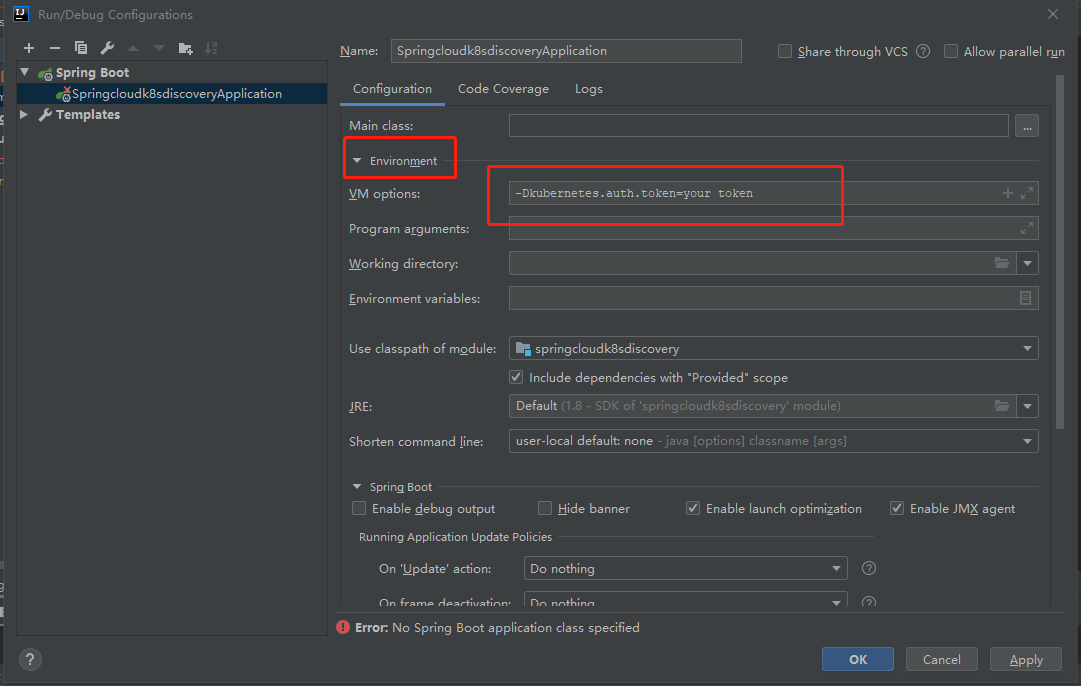The height and width of the screenshot is (686, 1081).
Task: Expand the Templates tree node
Action: click(24, 114)
